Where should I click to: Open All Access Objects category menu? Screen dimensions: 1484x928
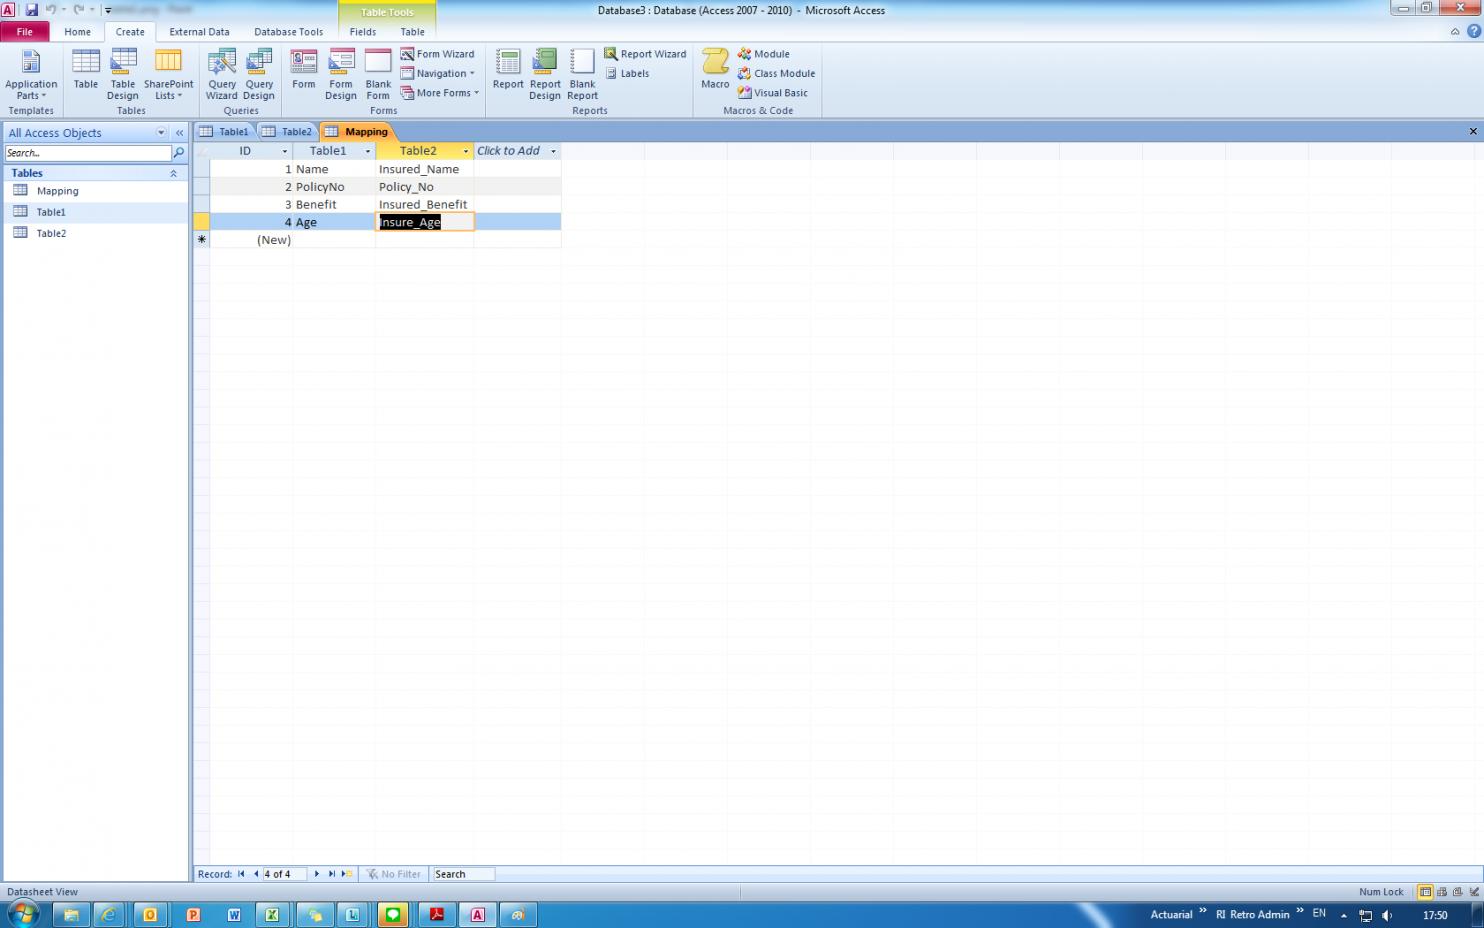(161, 133)
